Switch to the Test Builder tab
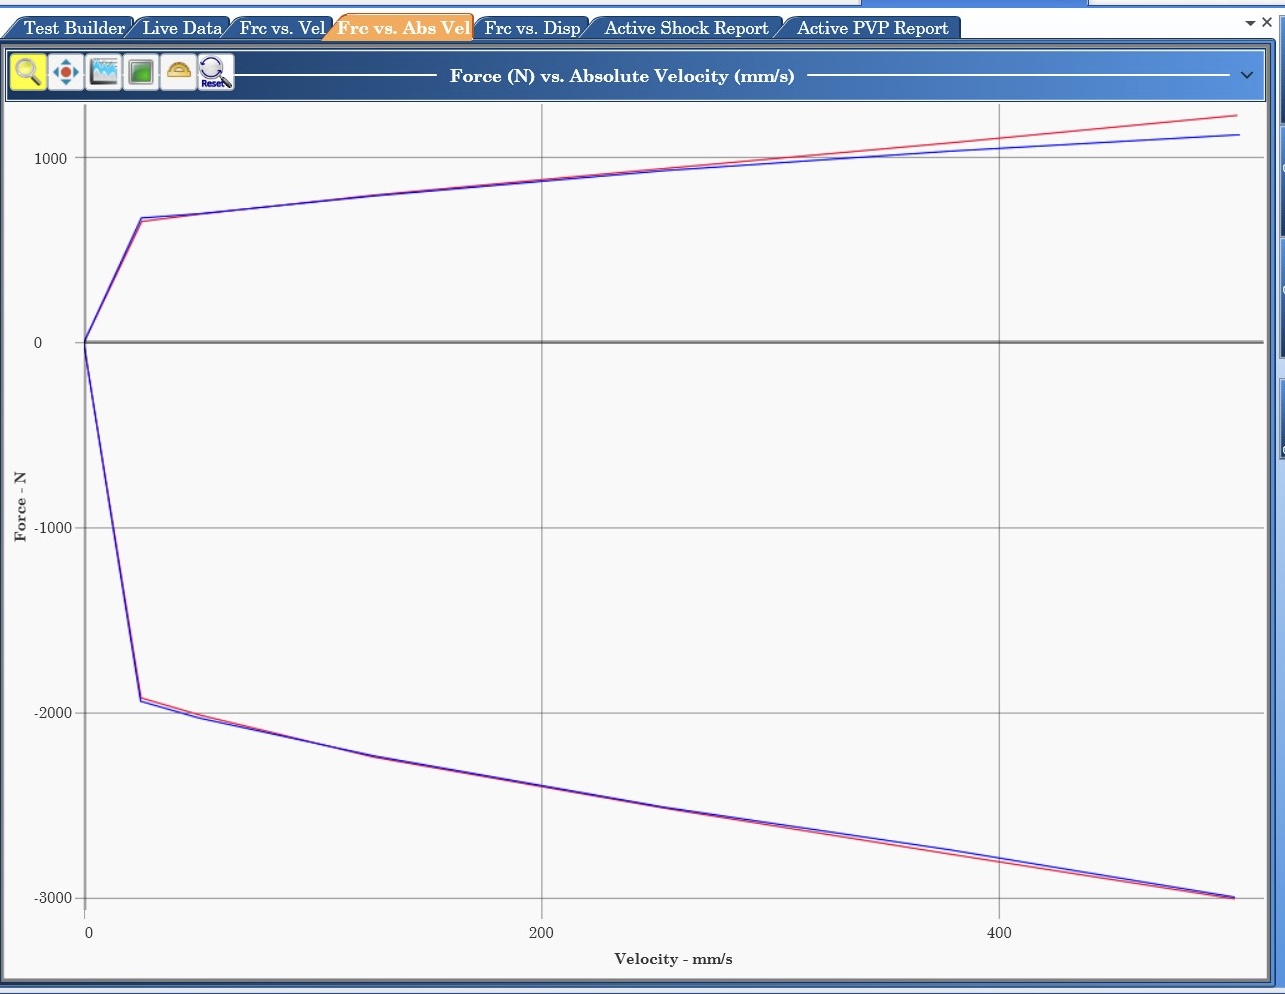This screenshot has height=994, width=1285. point(73,28)
